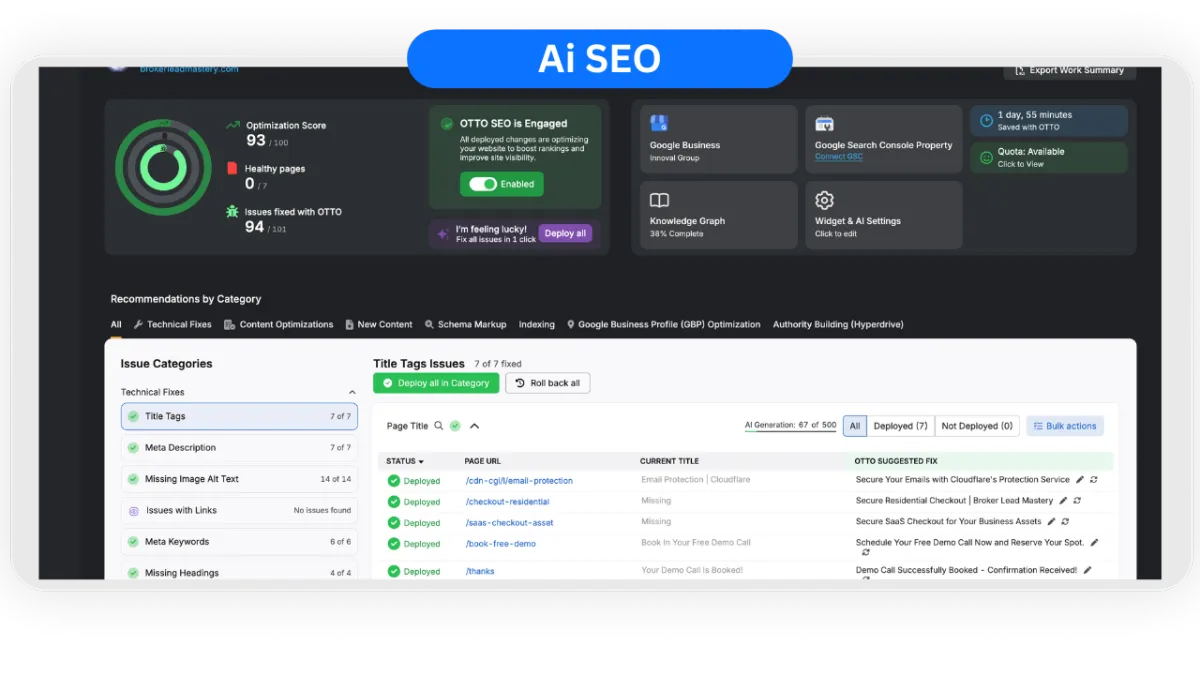Click the Page Title search icon

point(438,426)
